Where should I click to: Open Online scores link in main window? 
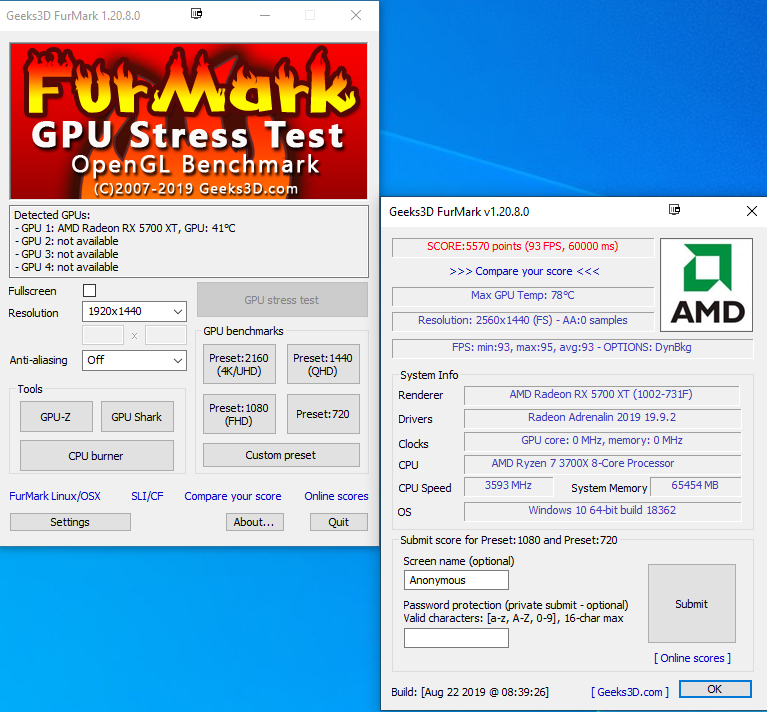click(336, 496)
